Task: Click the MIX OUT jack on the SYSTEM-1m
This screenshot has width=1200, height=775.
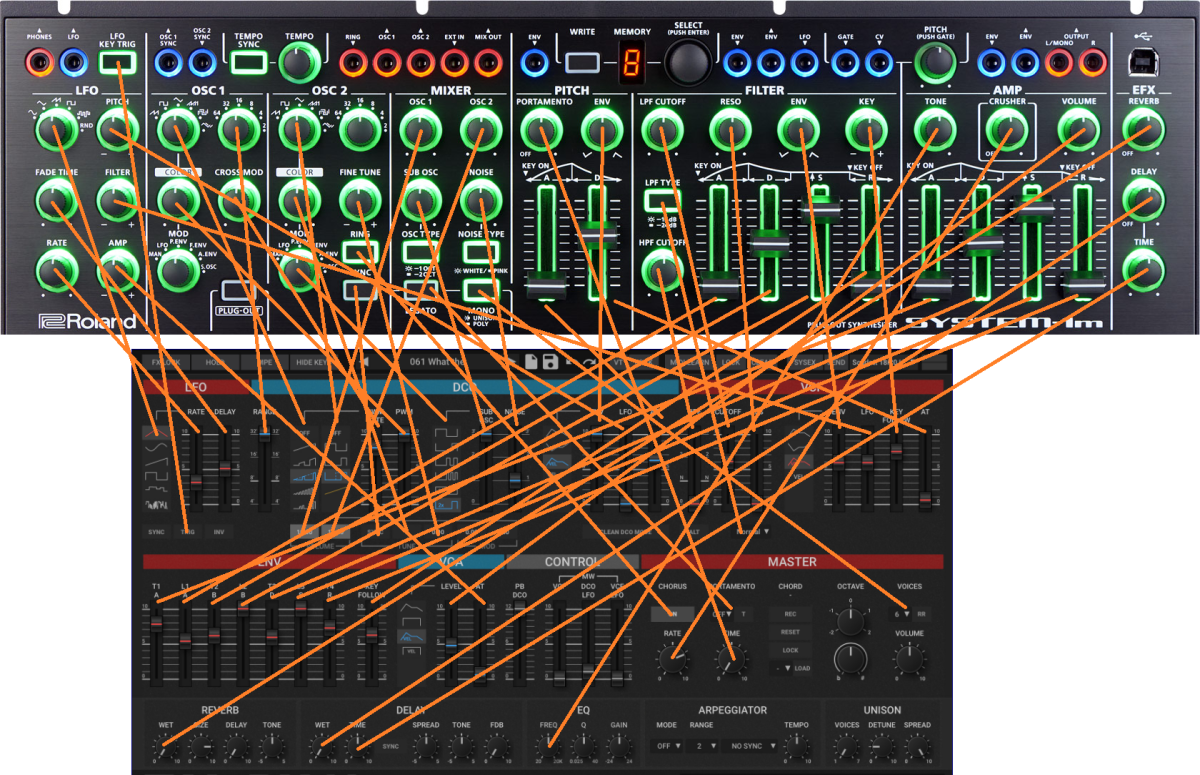Action: coord(488,63)
